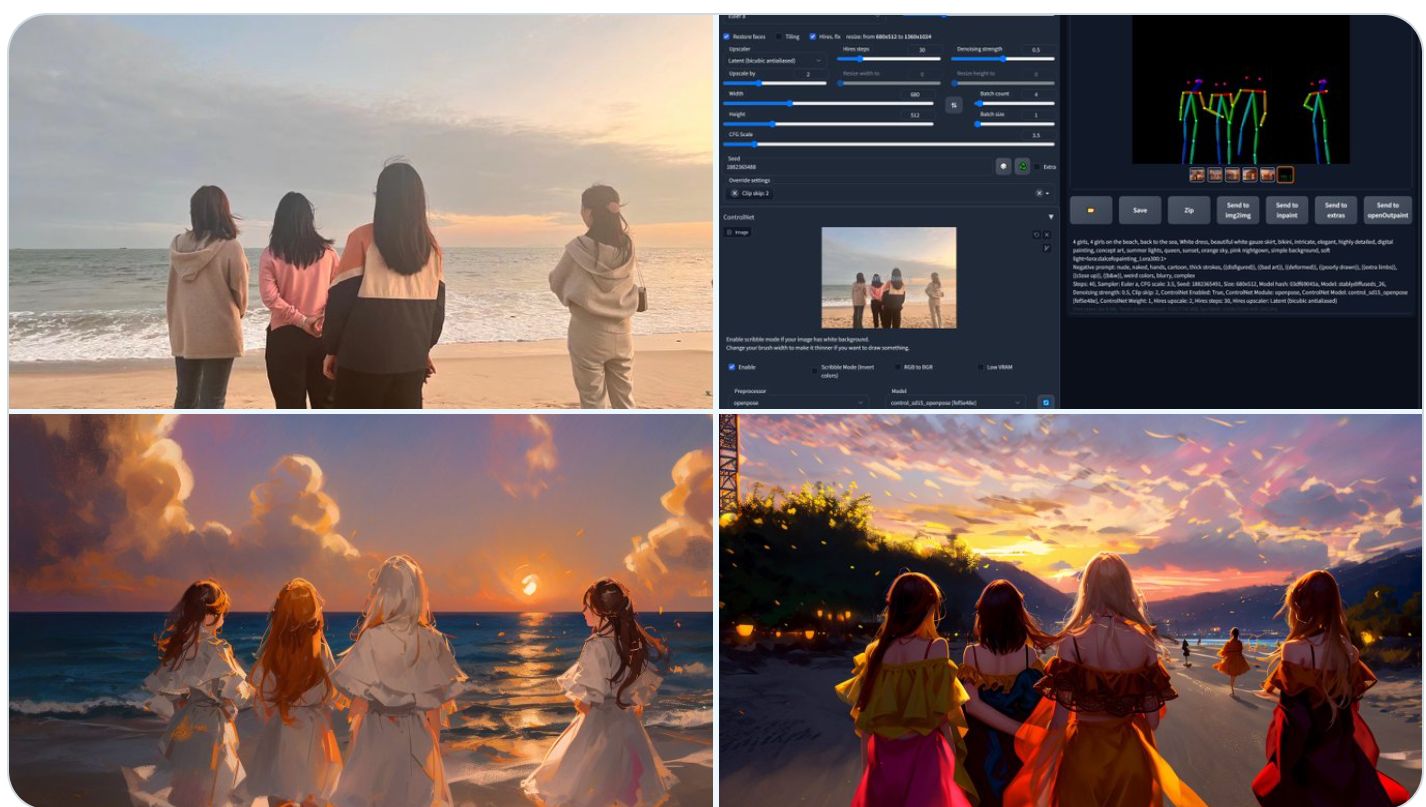Open the sampling method dropdown
The height and width of the screenshot is (807, 1426).
pyautogui.click(x=803, y=16)
